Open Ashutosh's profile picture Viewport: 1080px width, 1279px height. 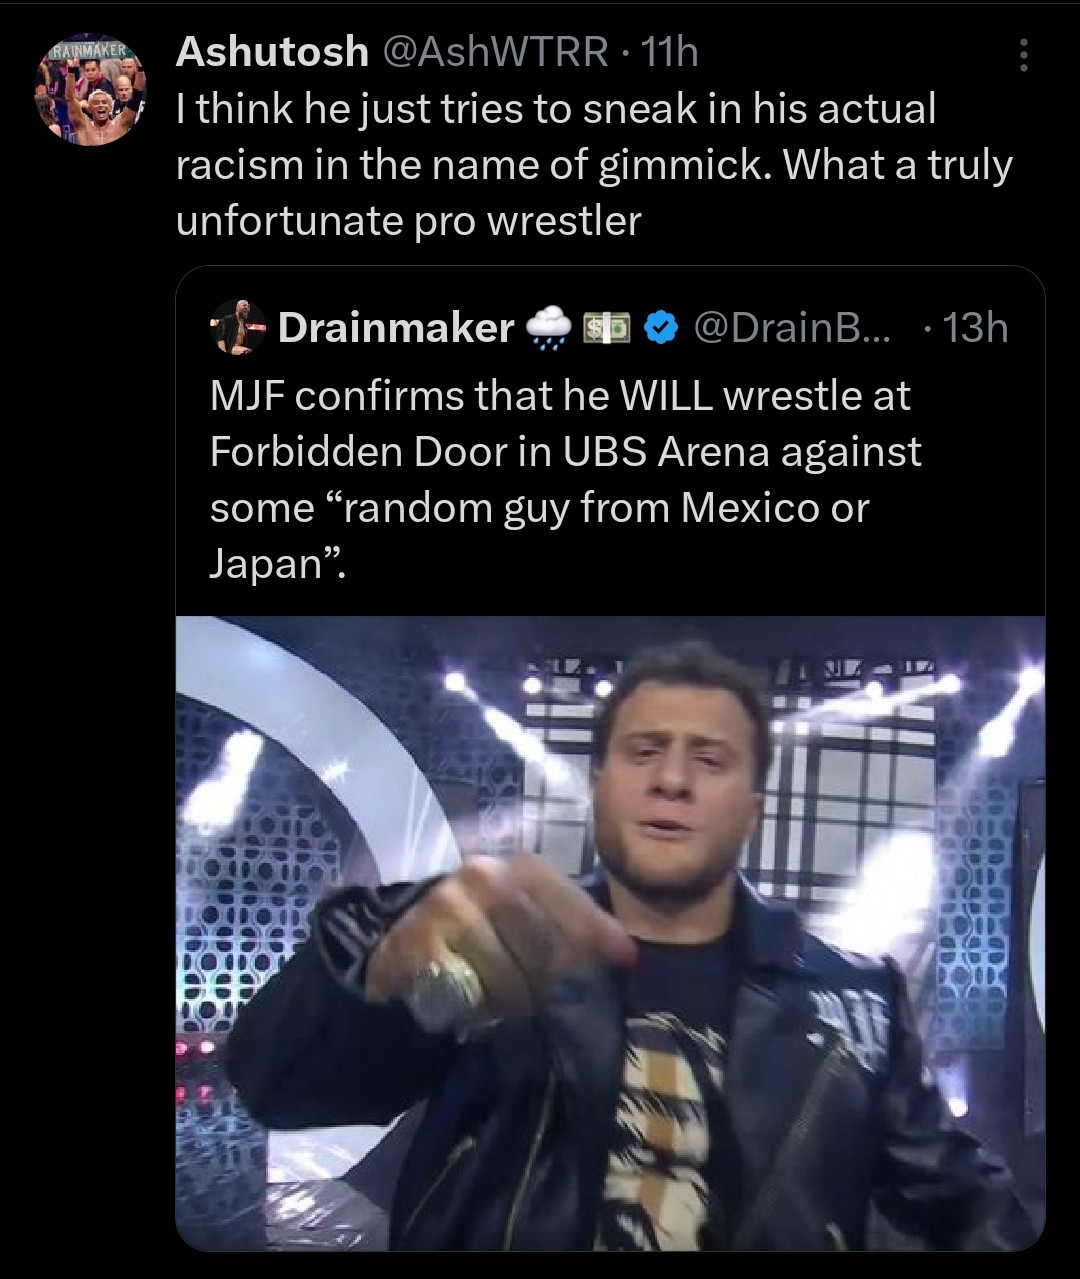click(91, 91)
